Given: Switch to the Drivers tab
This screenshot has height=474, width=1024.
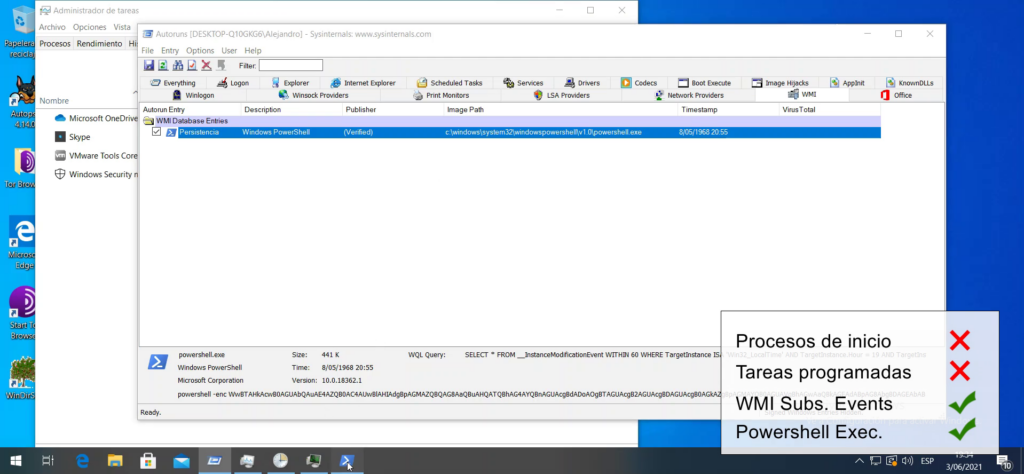Looking at the screenshot, I should [x=583, y=83].
